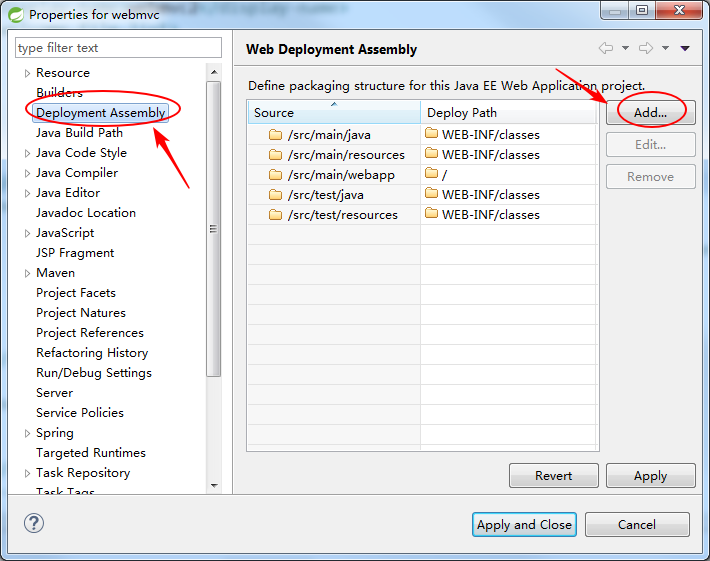This screenshot has height=561, width=710.
Task: Click folder icon for /src/main/java
Action: [275, 134]
